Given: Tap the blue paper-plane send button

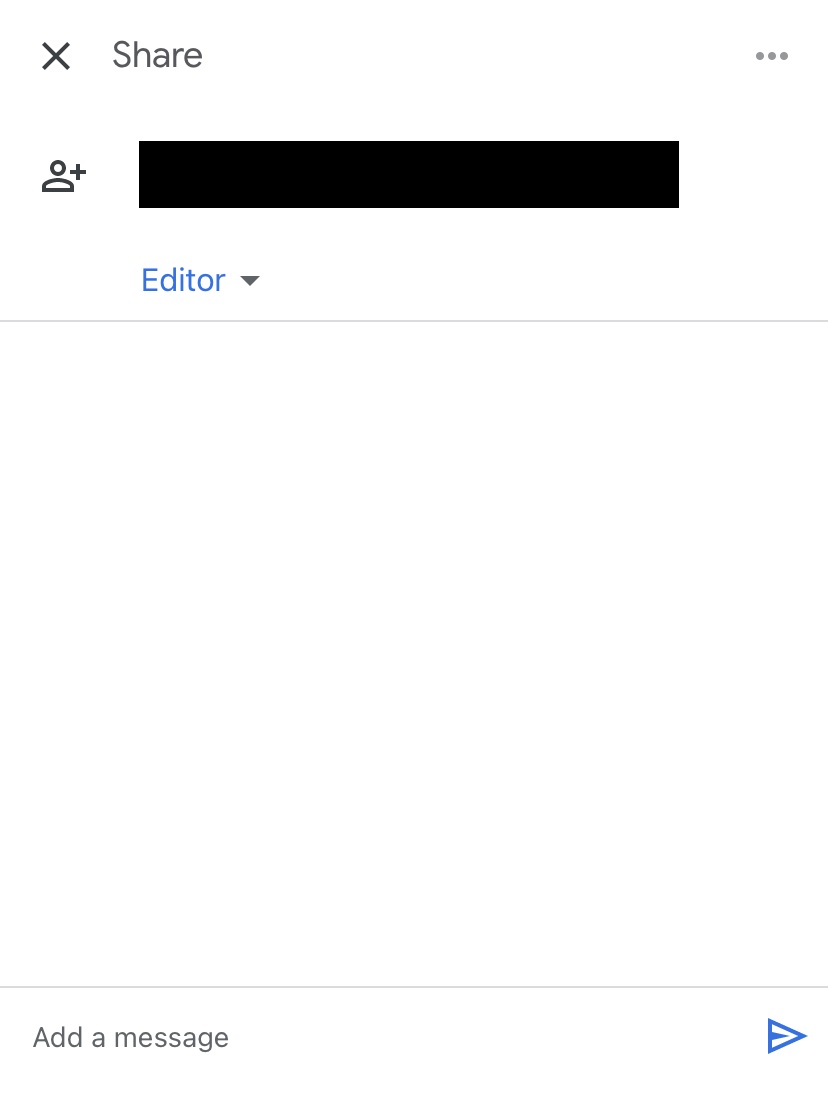Looking at the screenshot, I should click(x=787, y=1035).
